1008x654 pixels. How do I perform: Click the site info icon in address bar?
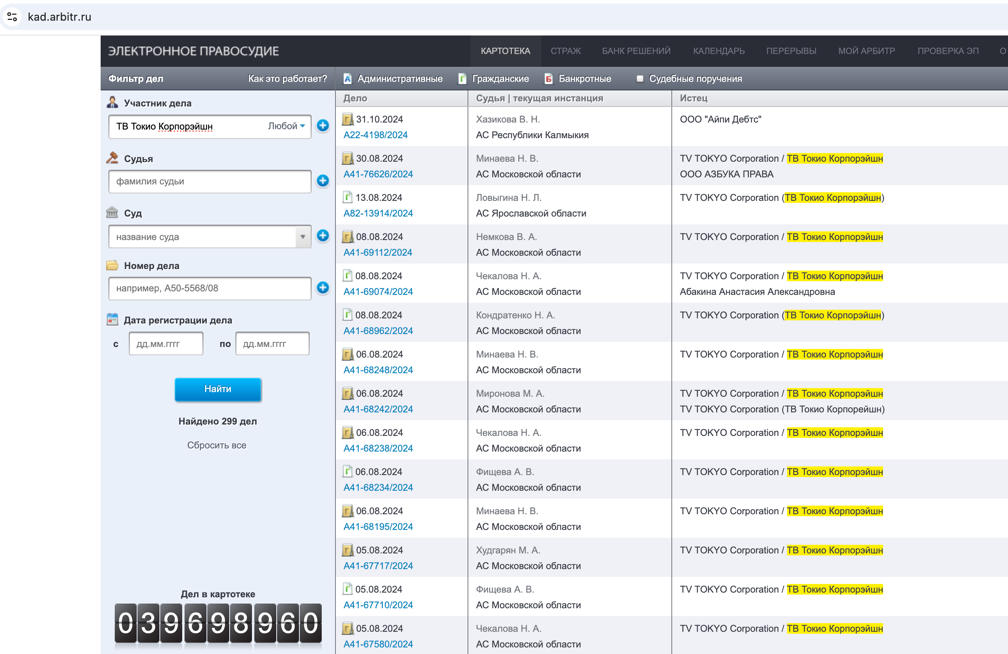click(12, 17)
